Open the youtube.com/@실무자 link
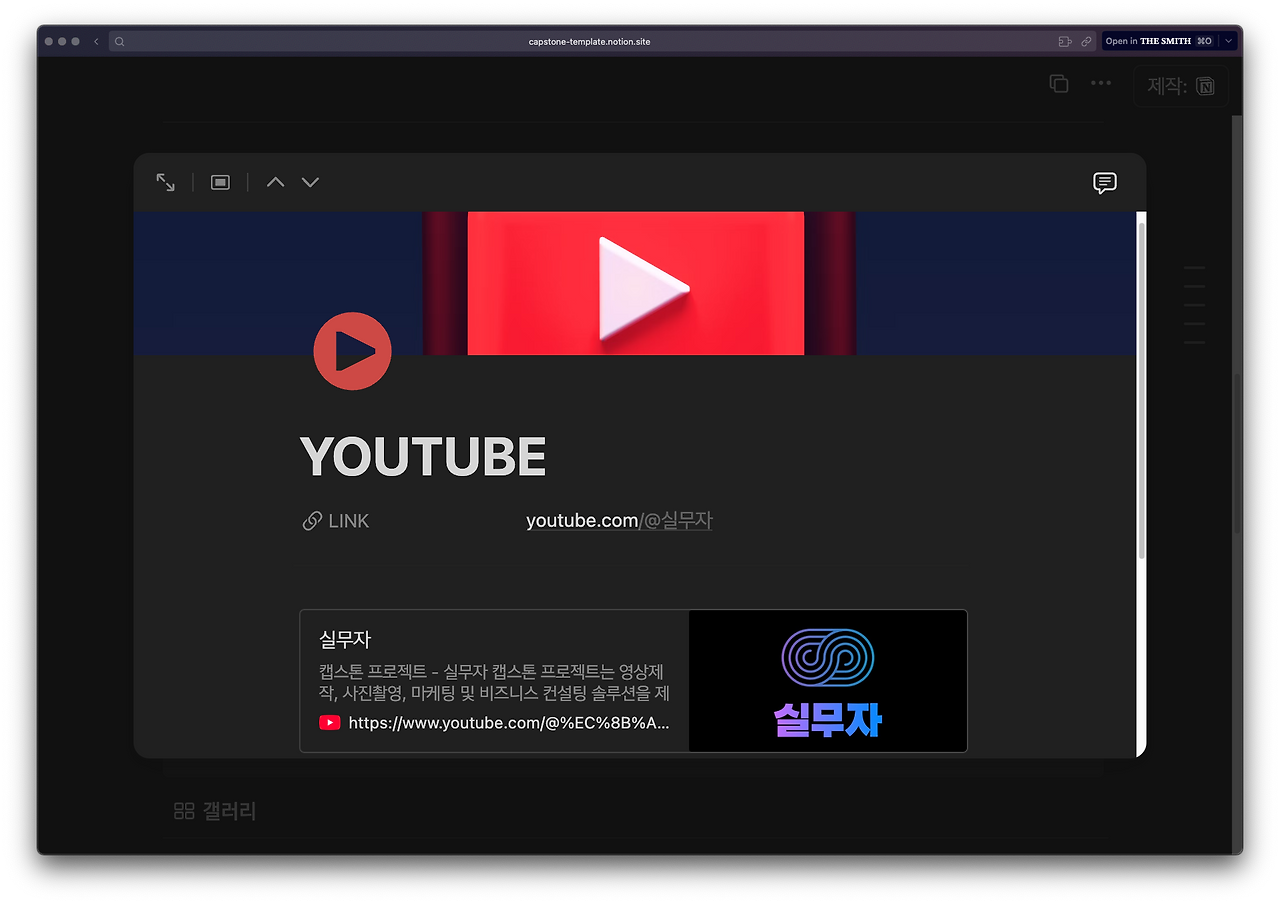Viewport: 1280px width, 904px height. 619,521
